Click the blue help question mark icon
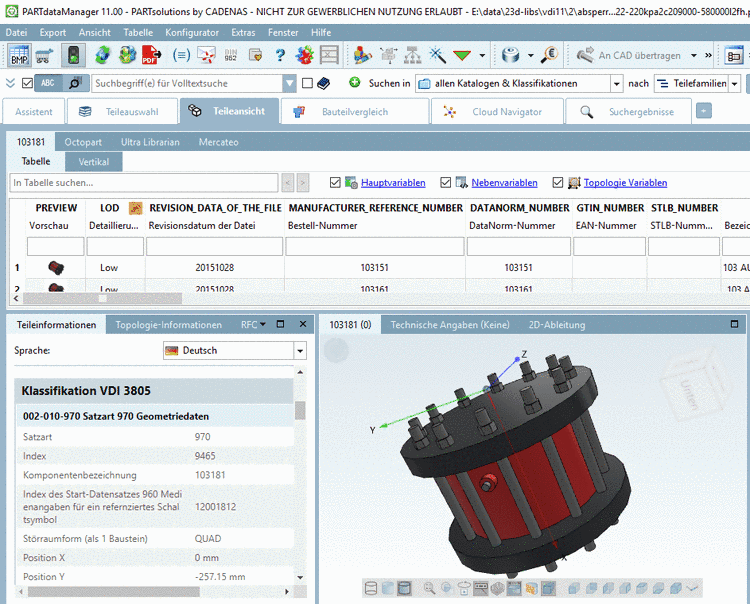 [280, 55]
